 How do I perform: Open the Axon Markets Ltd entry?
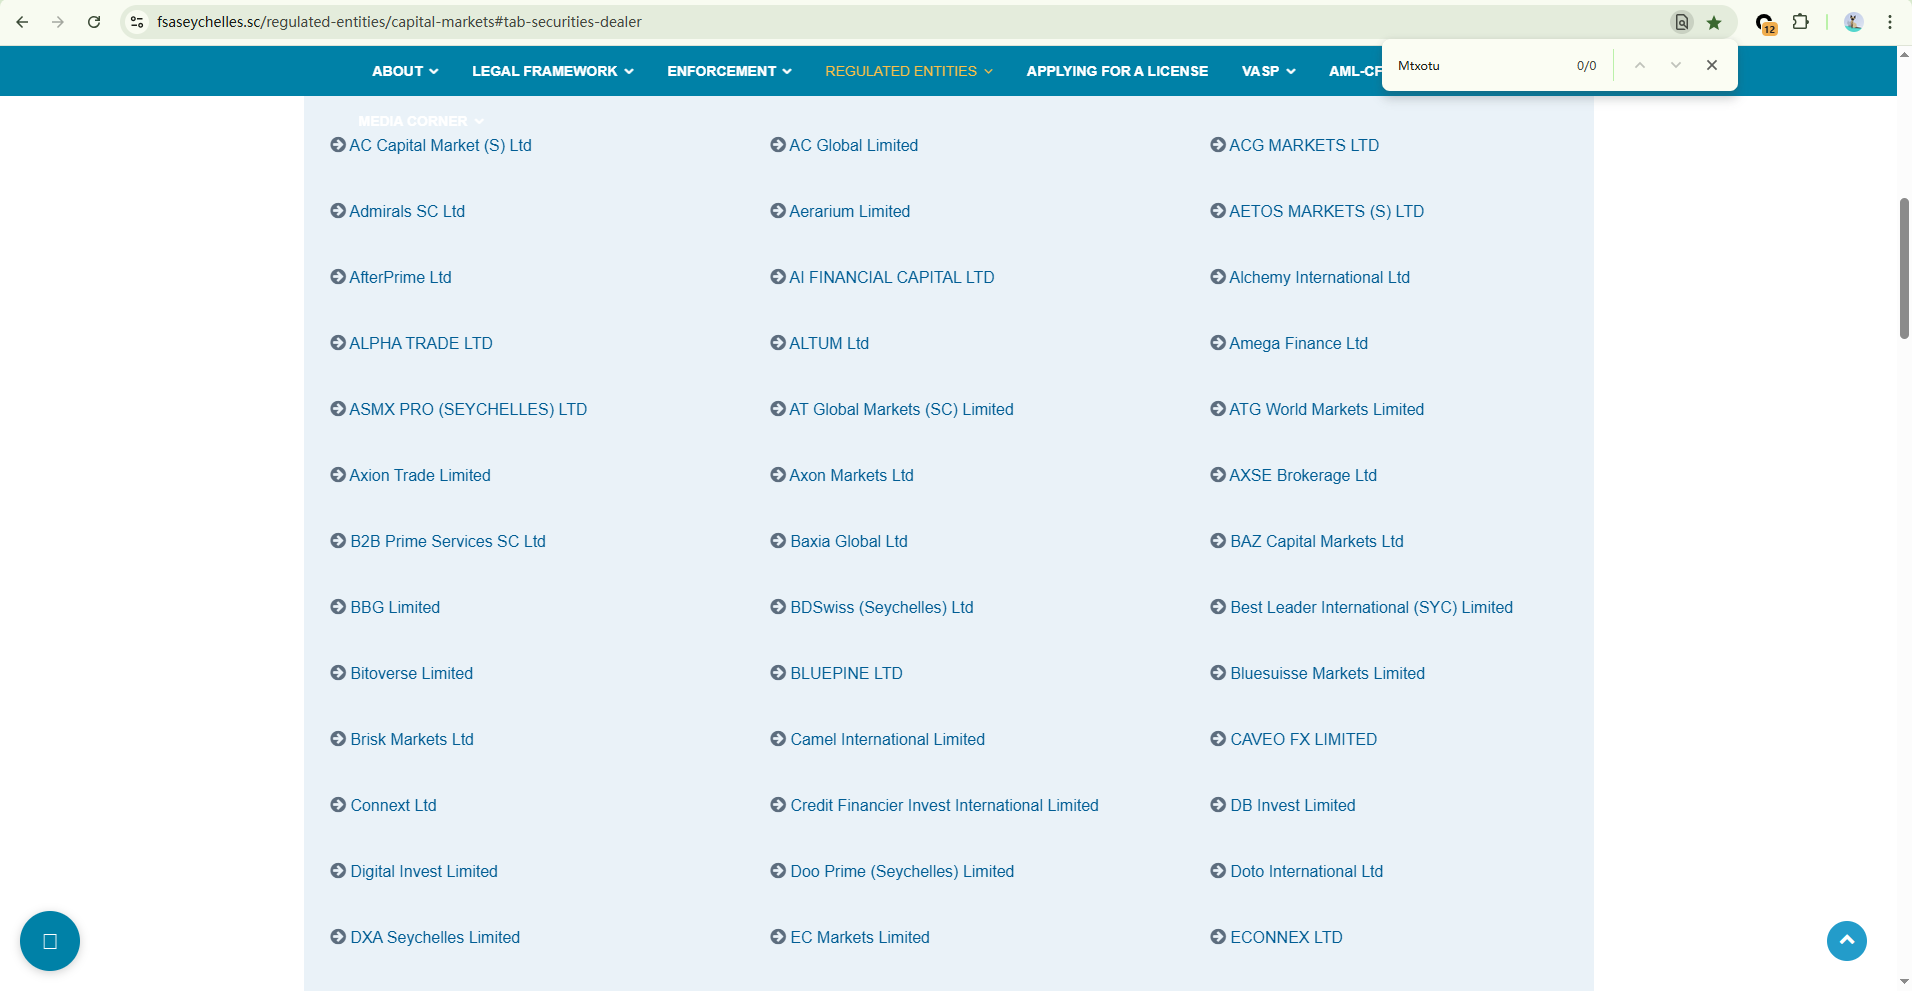(851, 475)
